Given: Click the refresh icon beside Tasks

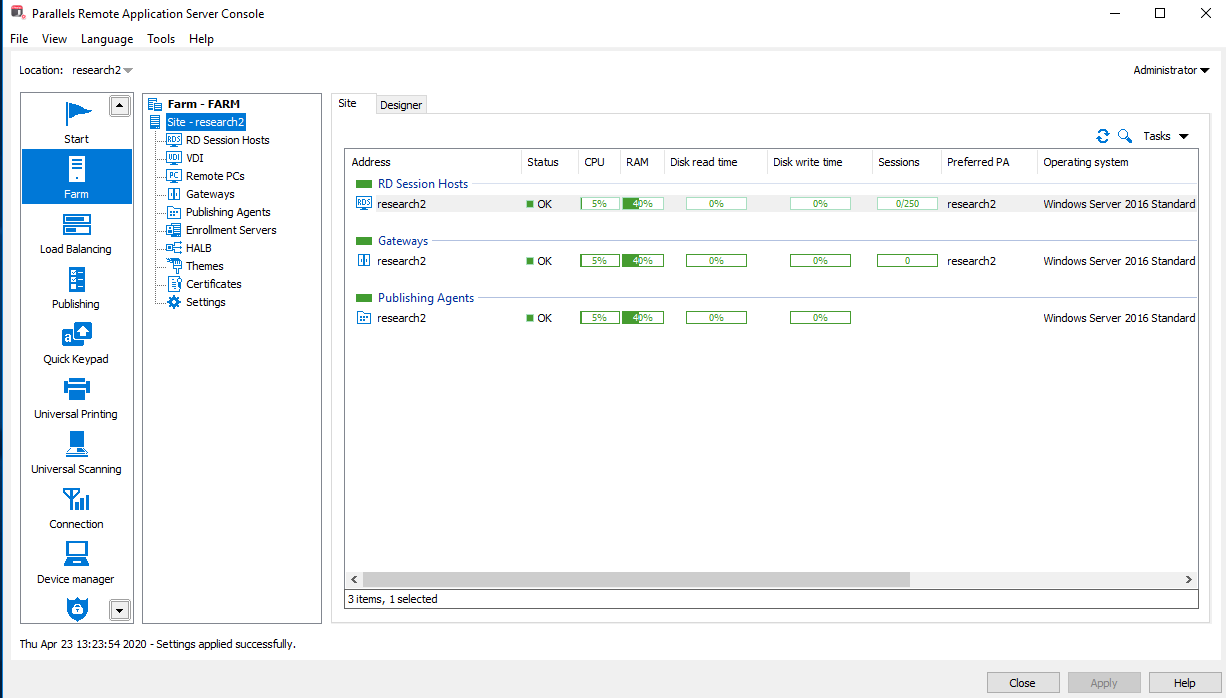Looking at the screenshot, I should pos(1103,136).
